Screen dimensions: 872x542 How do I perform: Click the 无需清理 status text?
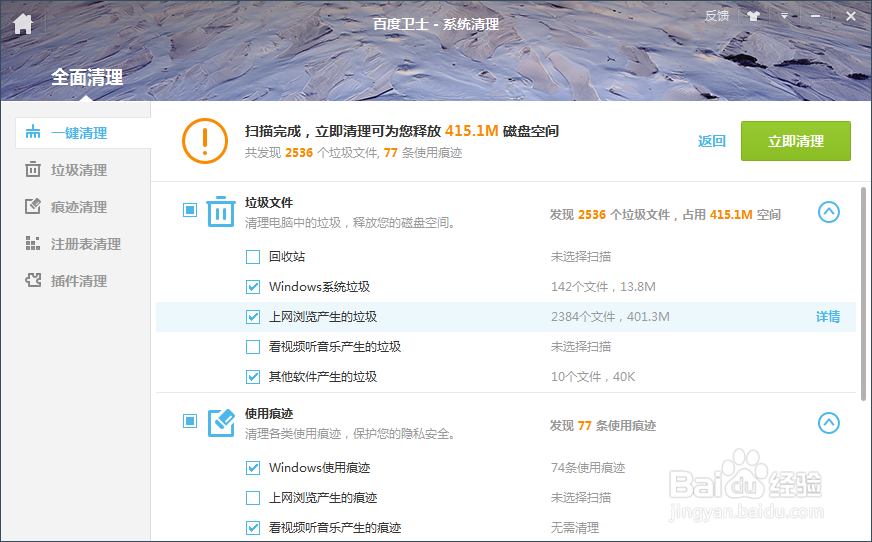point(574,528)
